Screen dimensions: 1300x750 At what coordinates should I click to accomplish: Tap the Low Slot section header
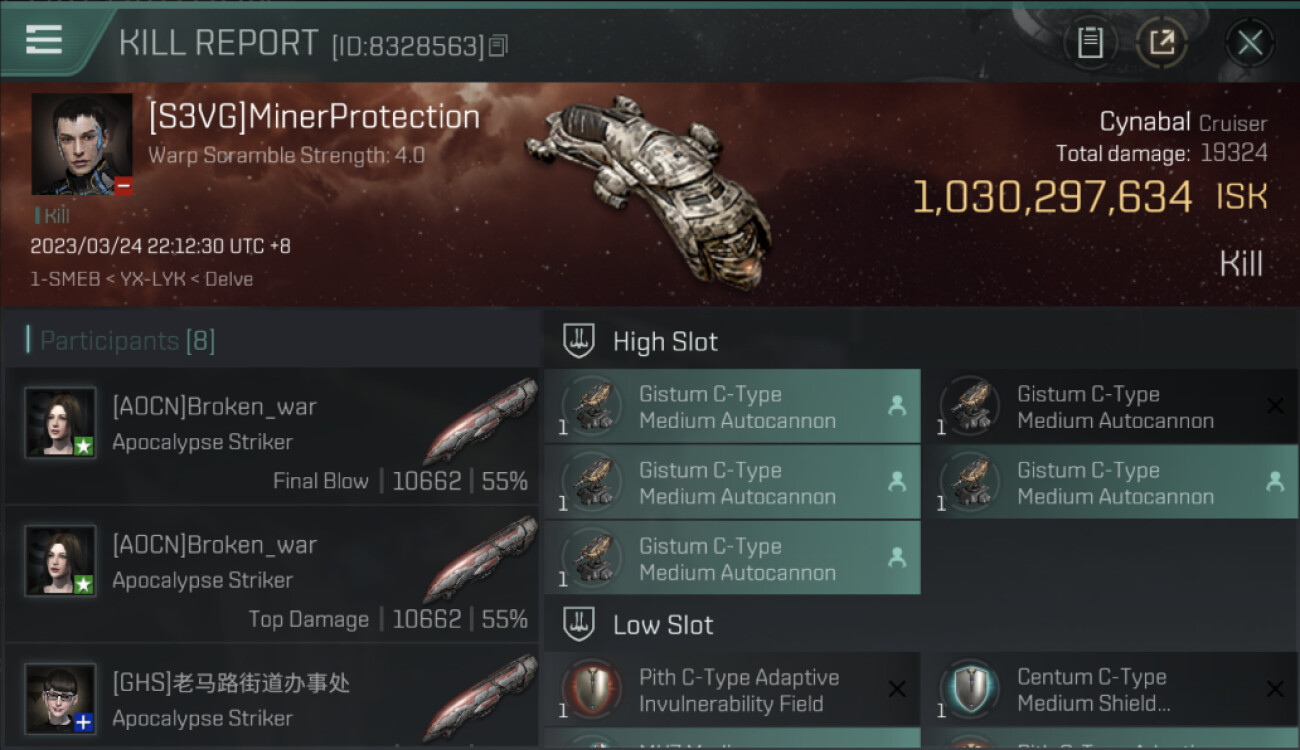663,626
